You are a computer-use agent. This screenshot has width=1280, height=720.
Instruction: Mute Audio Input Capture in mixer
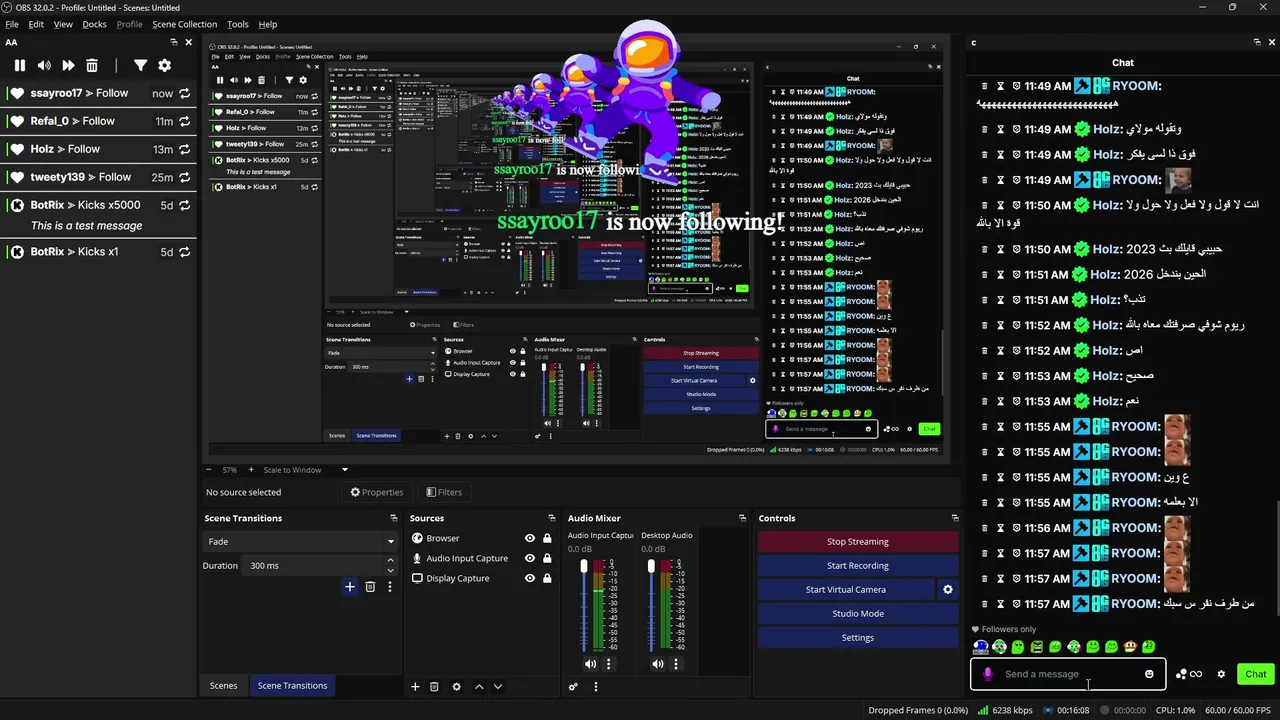(590, 664)
